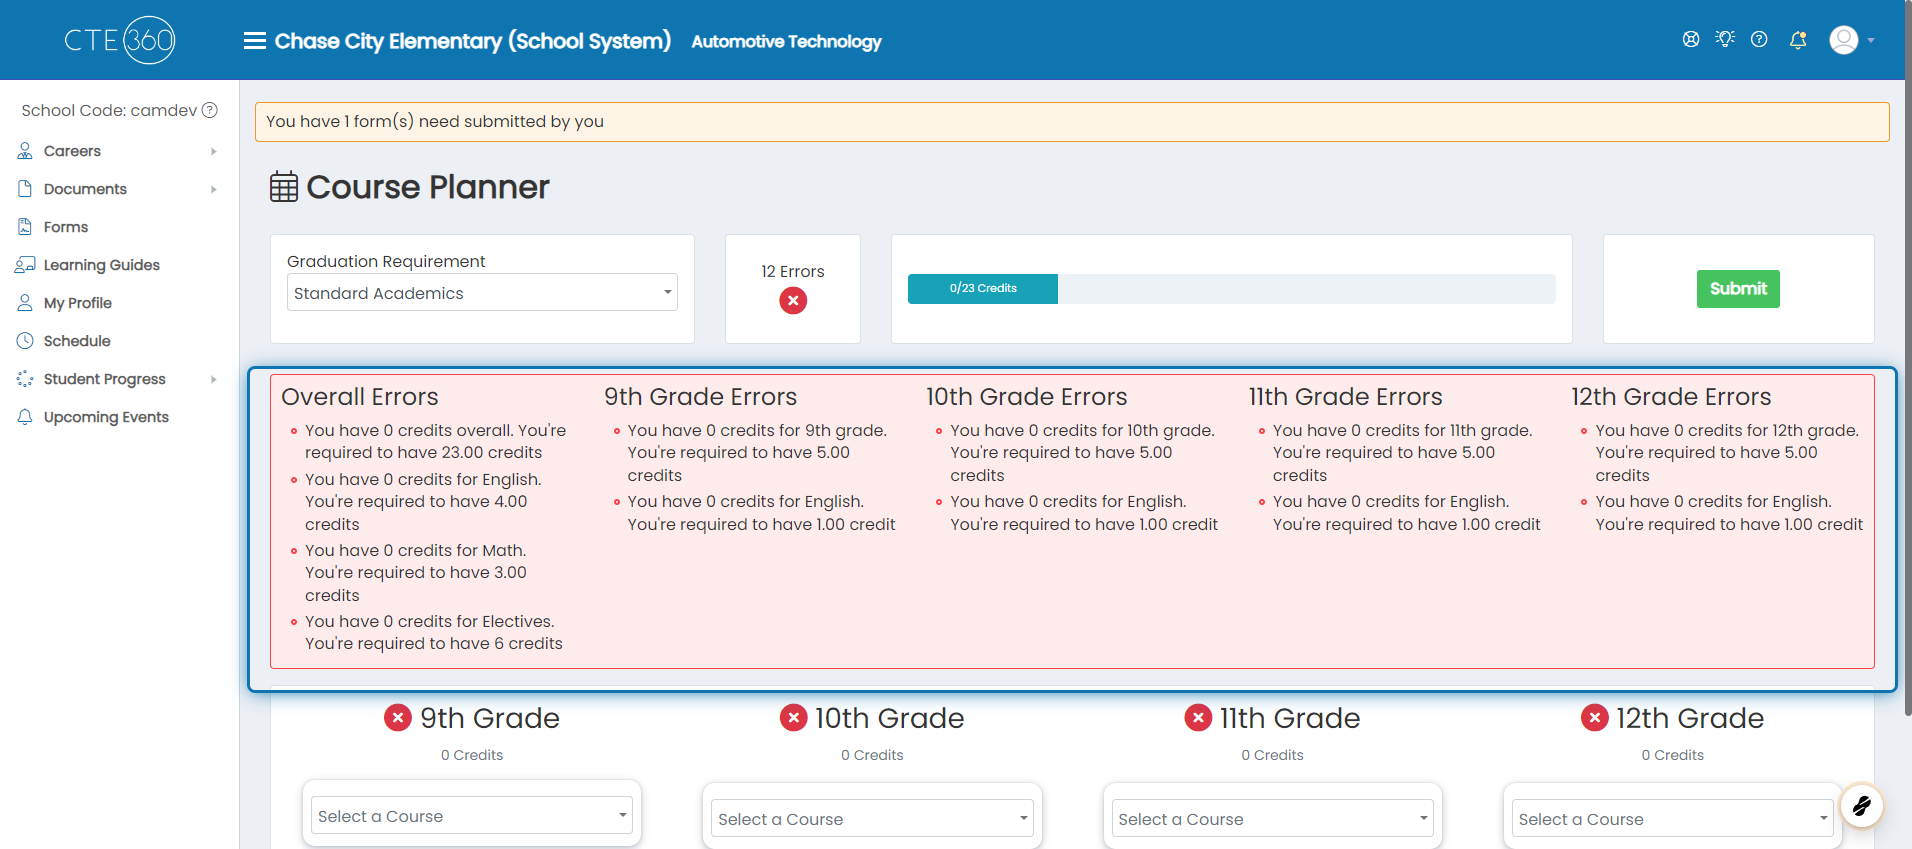1912x849 pixels.
Task: Toggle the hamburger menu icon
Action: pyautogui.click(x=255, y=41)
